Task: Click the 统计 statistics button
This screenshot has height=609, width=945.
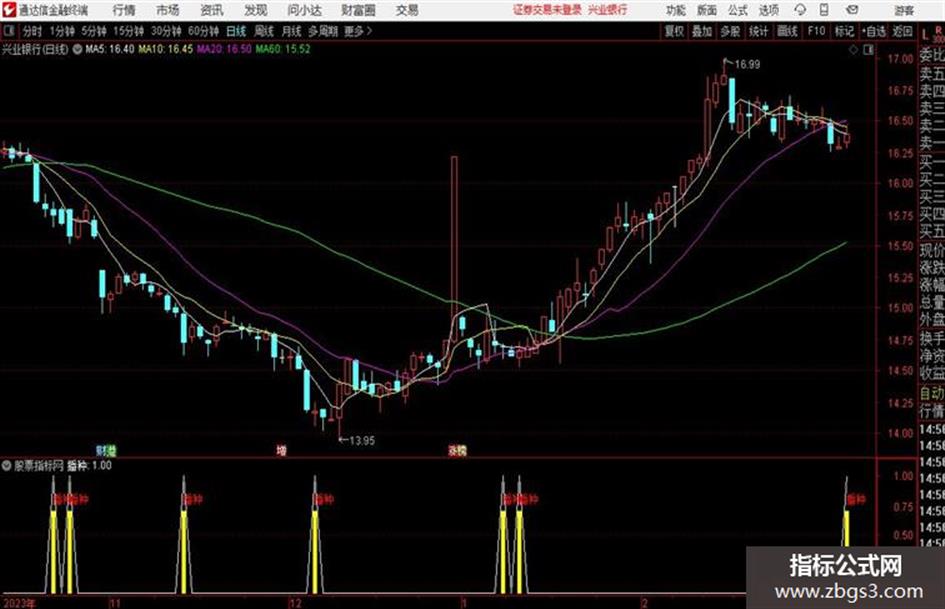Action: [758, 31]
